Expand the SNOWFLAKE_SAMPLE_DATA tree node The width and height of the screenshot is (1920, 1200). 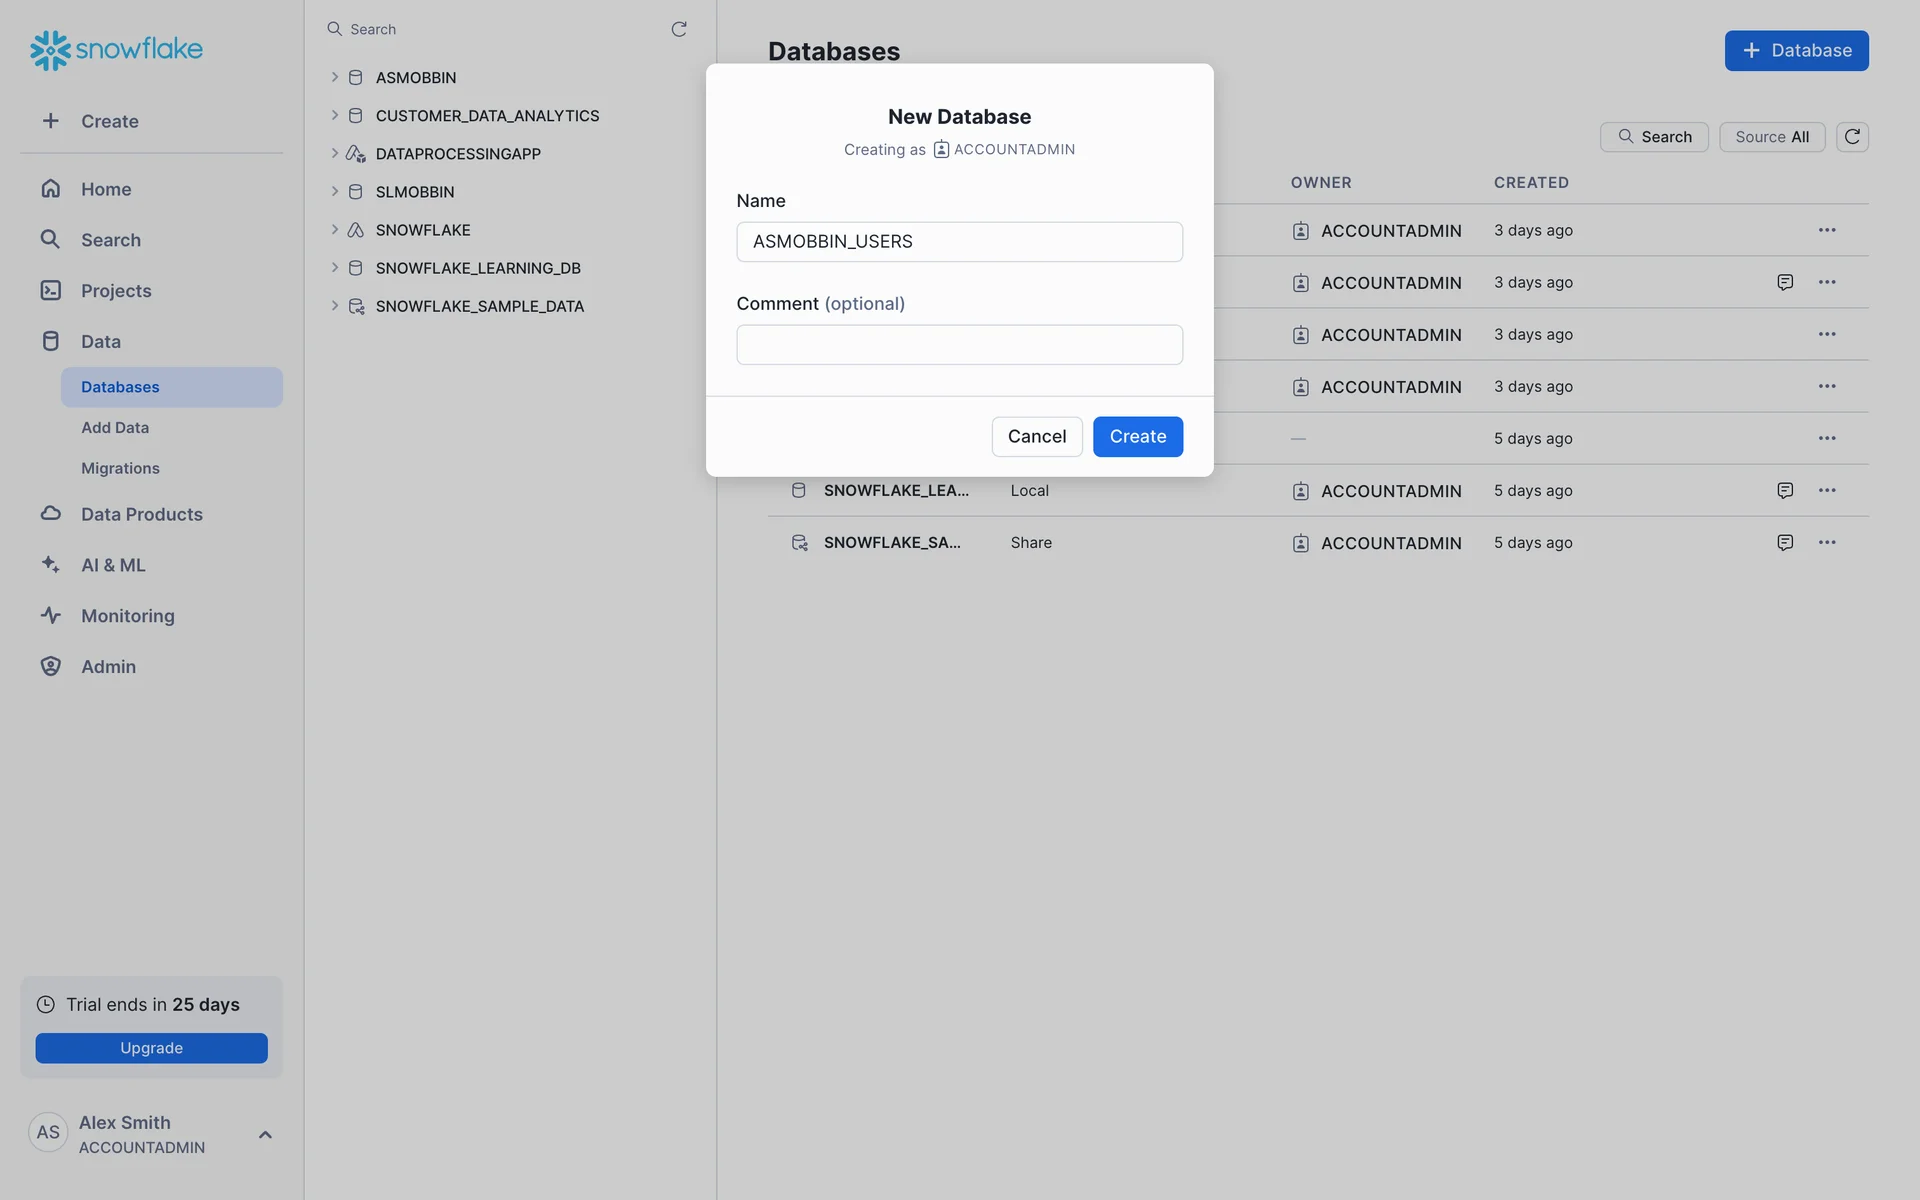click(x=335, y=306)
